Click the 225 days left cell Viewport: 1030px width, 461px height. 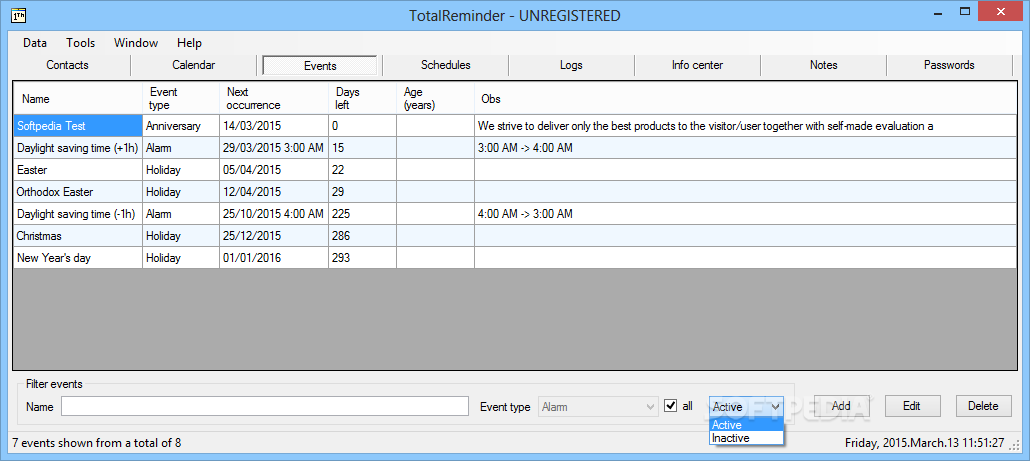363,214
